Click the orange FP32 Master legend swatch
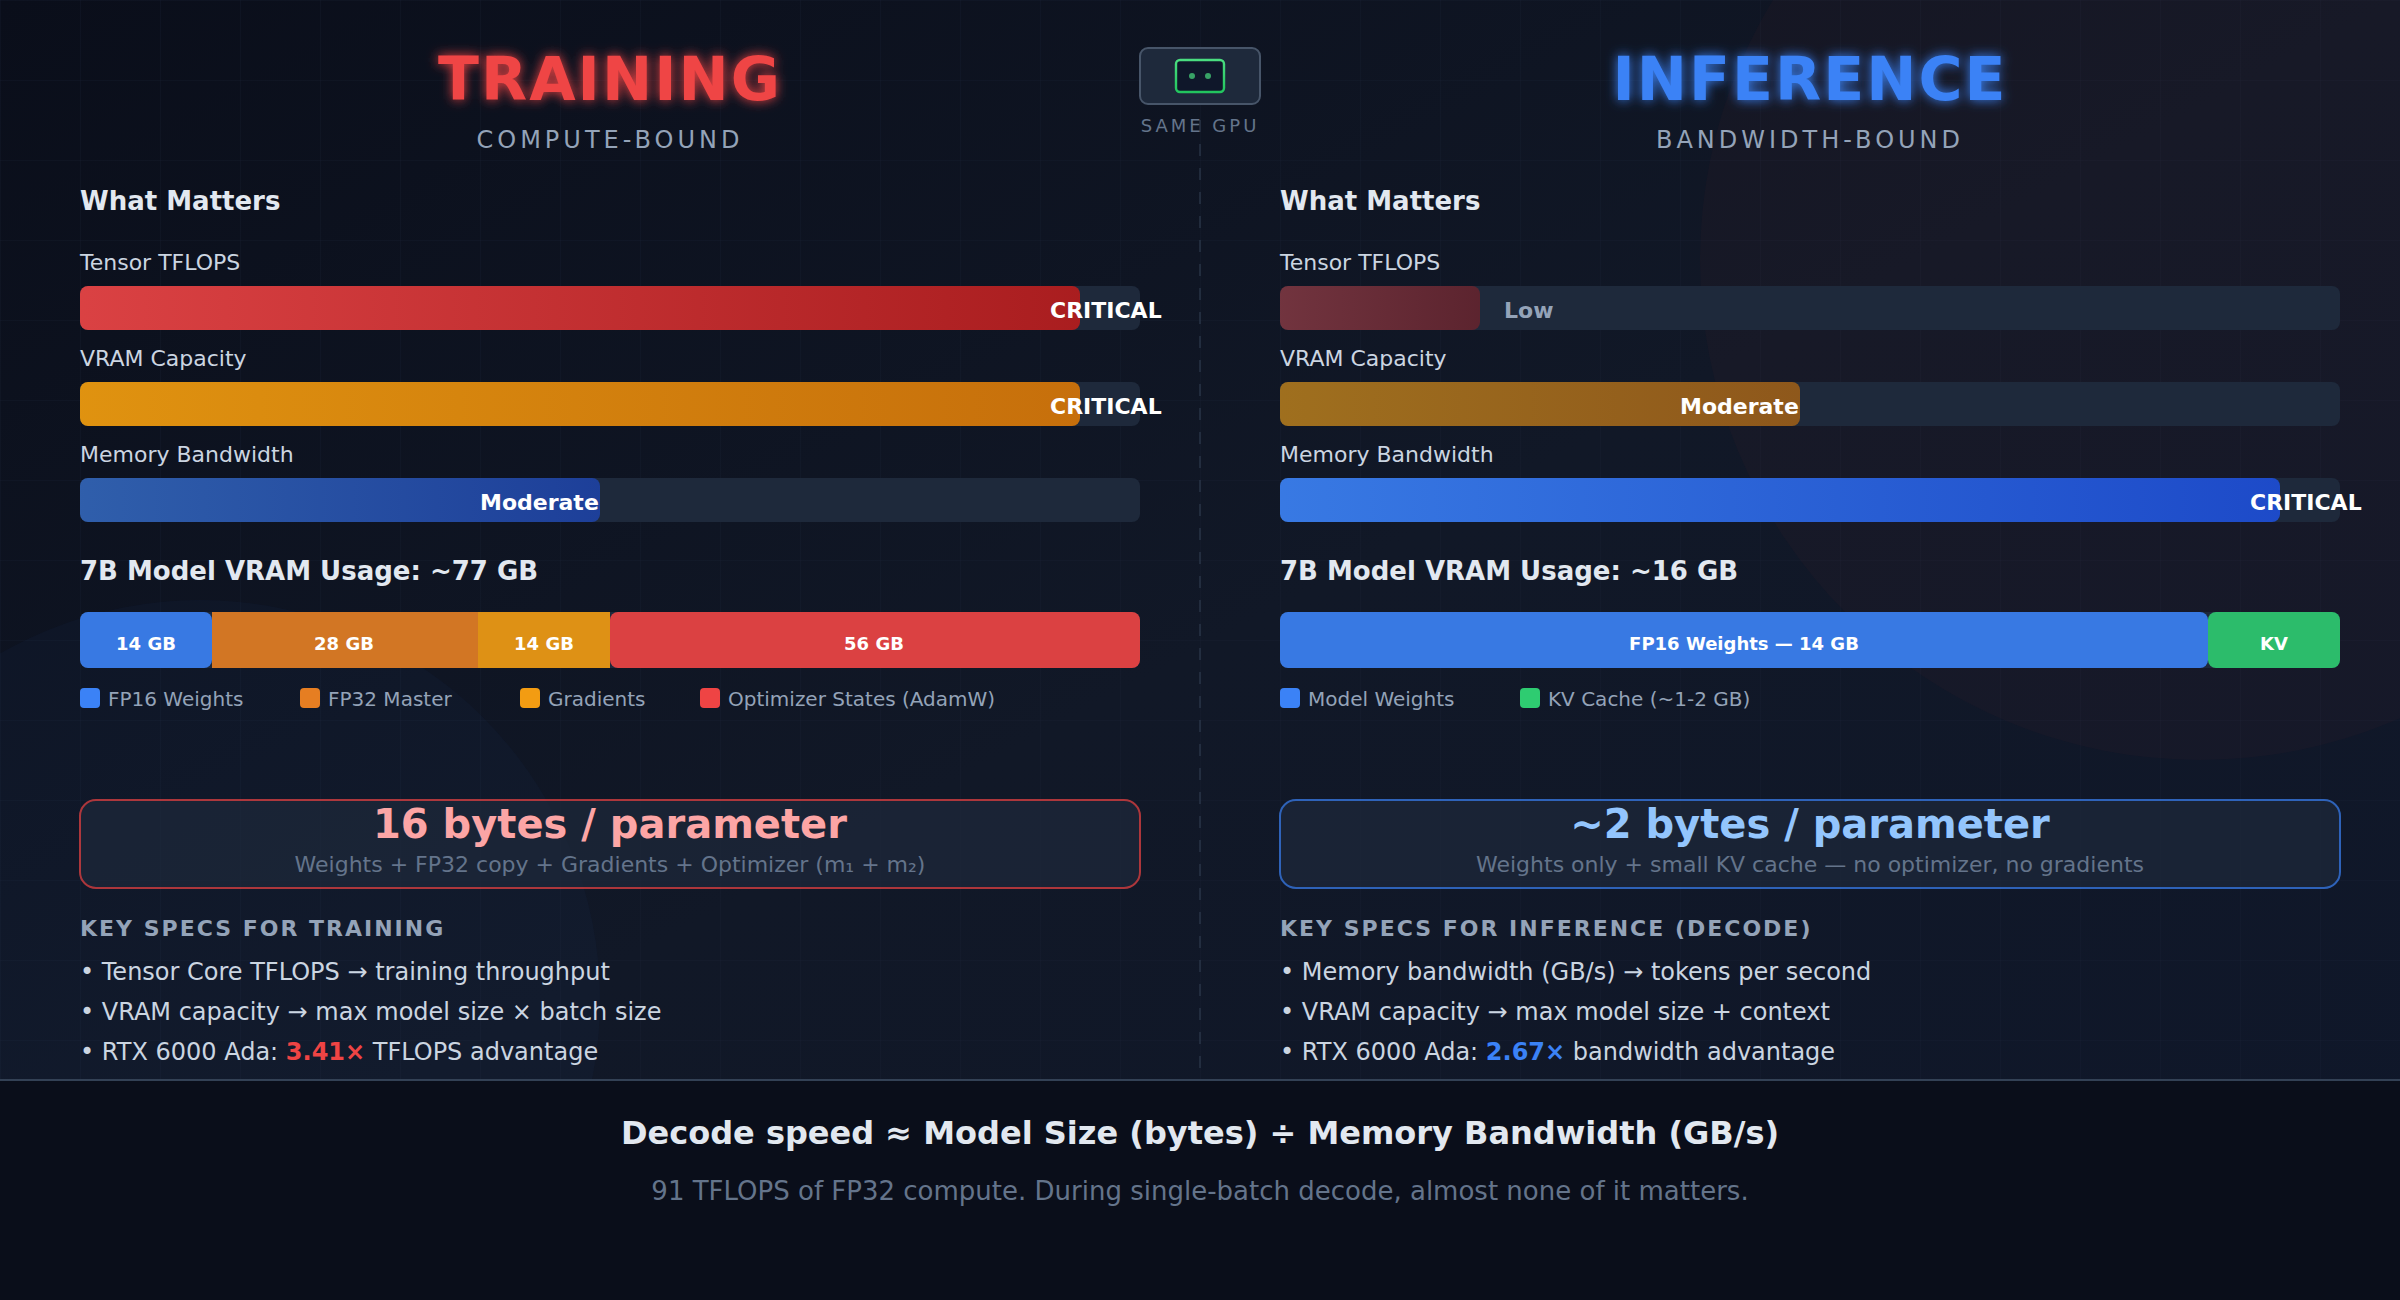 310,698
